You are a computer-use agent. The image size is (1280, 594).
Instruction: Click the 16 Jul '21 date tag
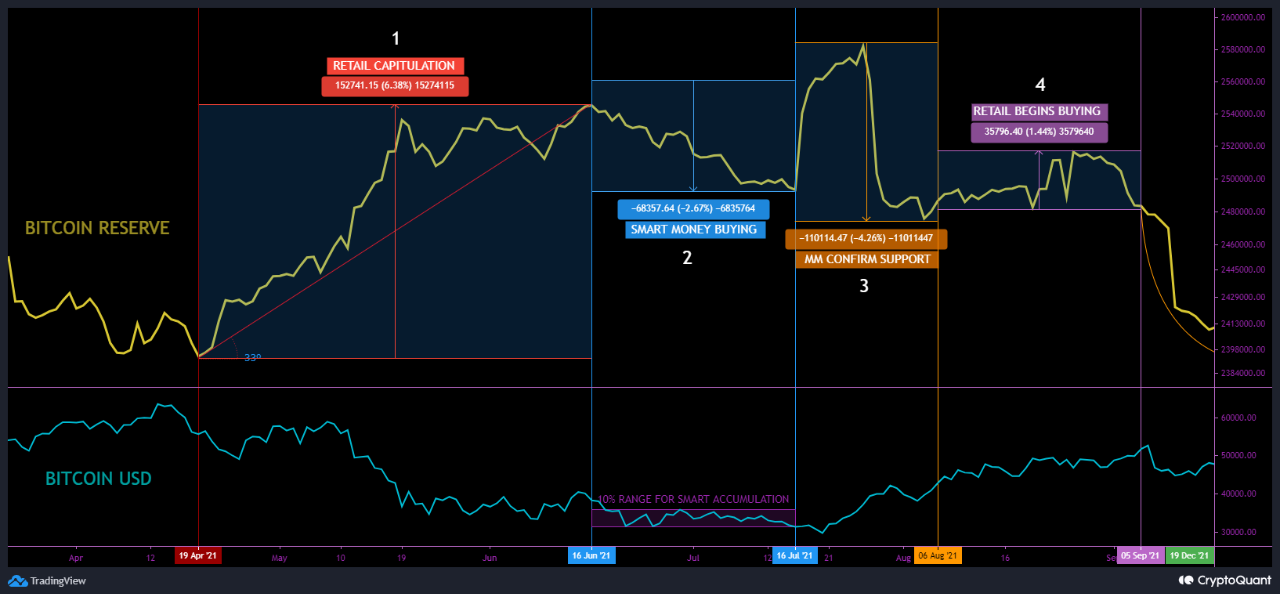(795, 555)
